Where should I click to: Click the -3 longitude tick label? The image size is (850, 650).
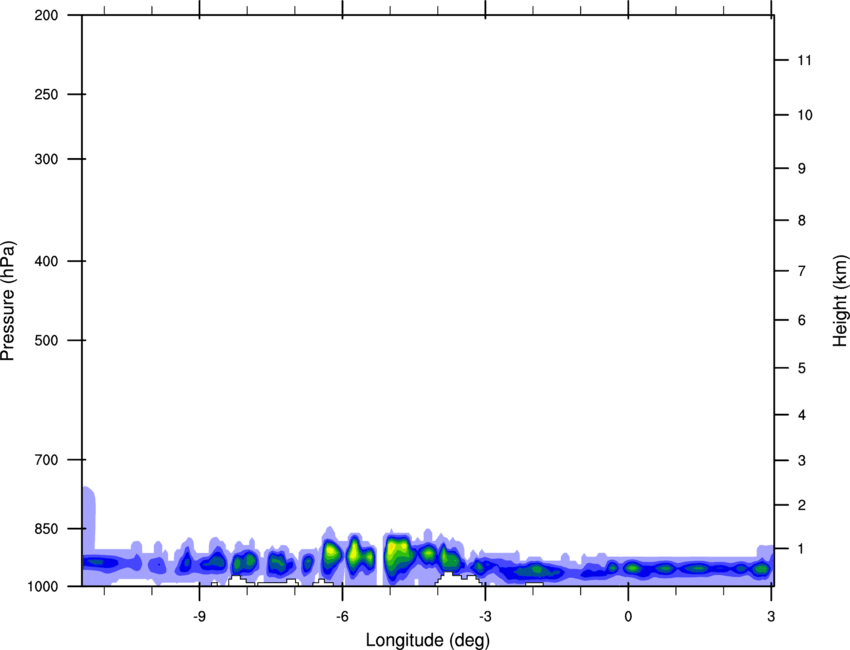(485, 617)
